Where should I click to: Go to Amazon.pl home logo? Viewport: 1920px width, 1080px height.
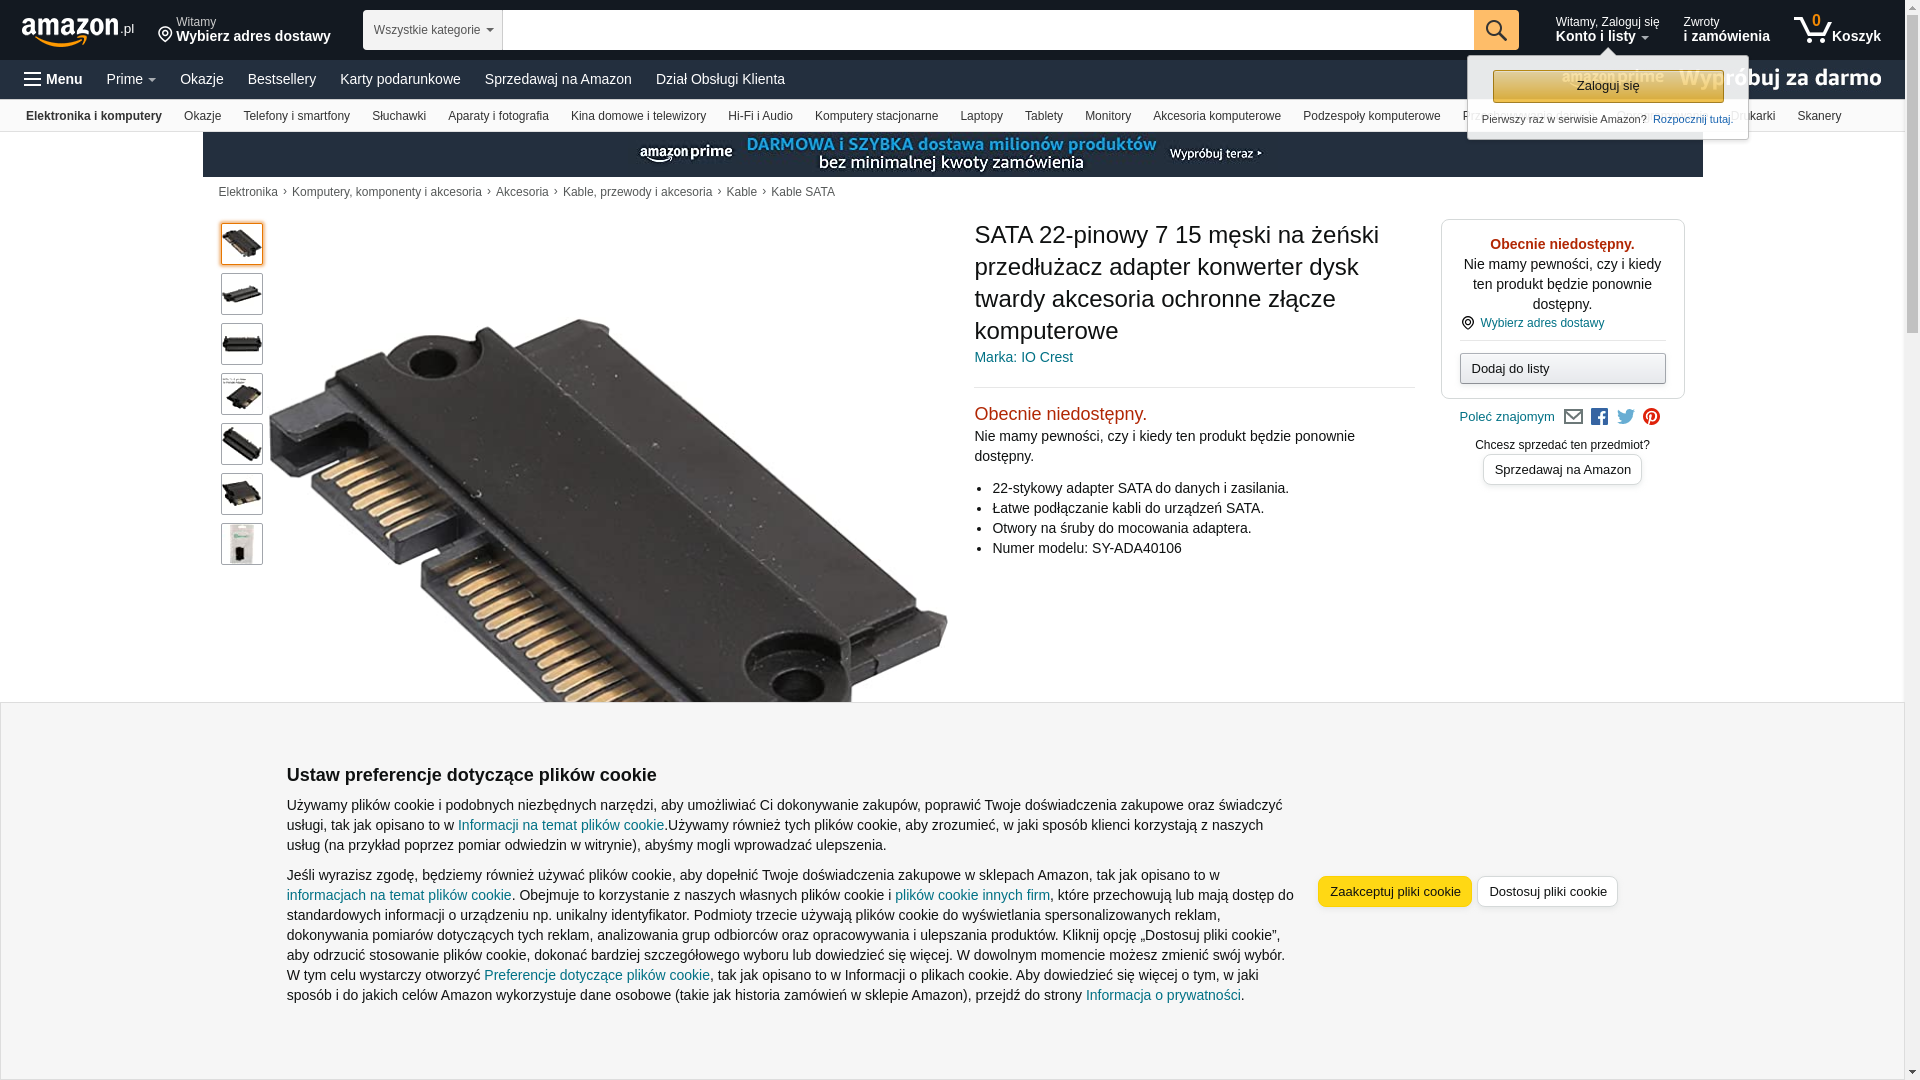[x=78, y=31]
